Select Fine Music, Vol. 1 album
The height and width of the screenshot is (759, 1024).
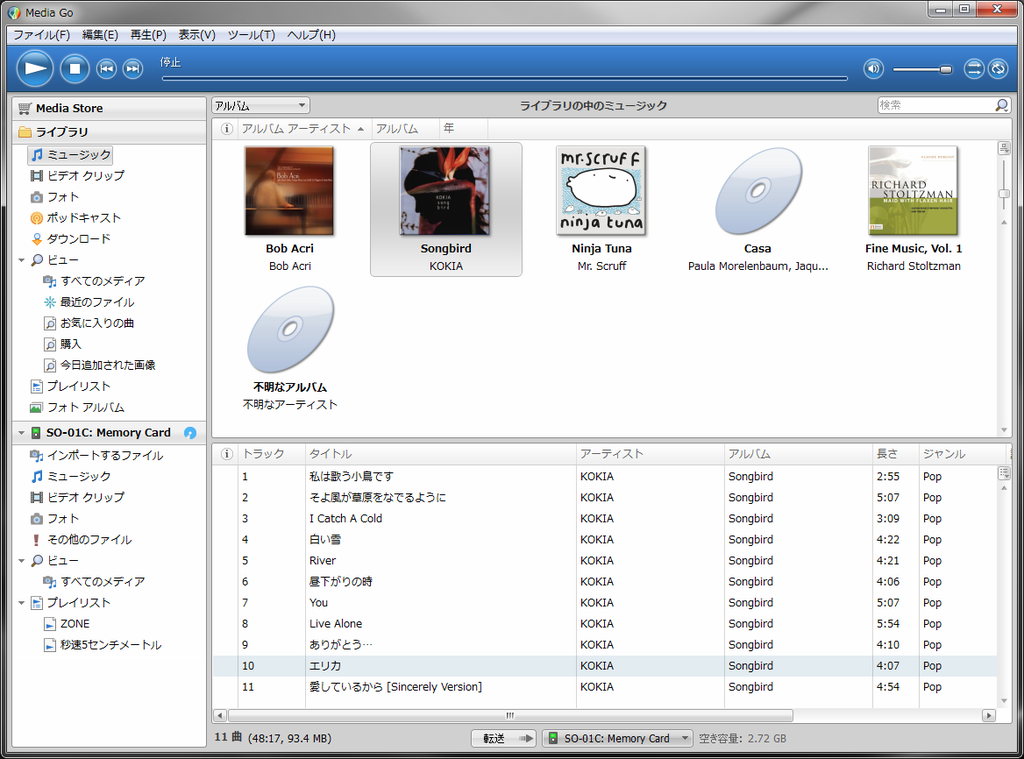(x=913, y=190)
